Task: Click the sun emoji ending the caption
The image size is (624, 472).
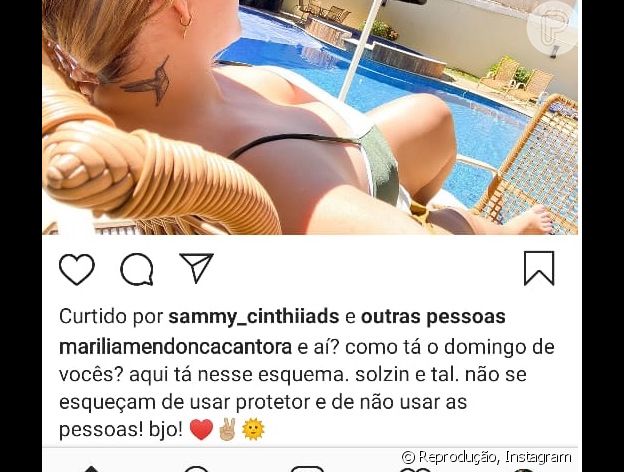Action: click(253, 429)
